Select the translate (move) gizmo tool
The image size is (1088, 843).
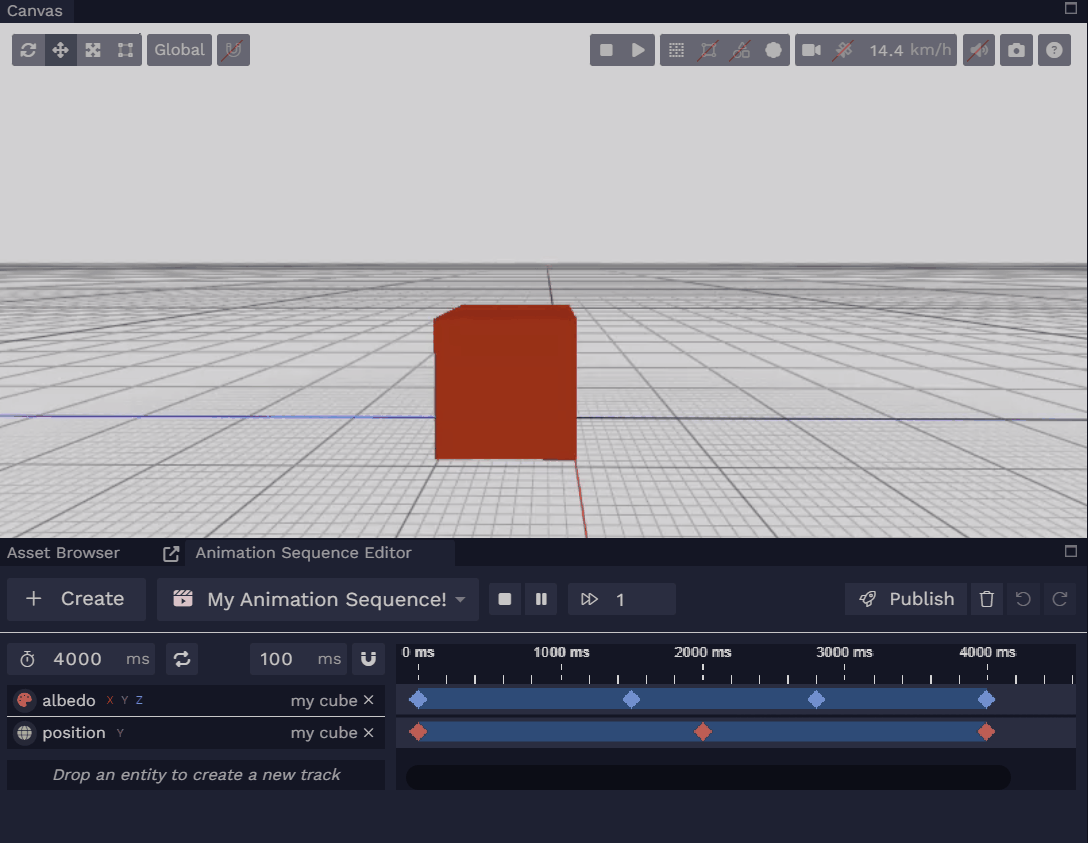tap(60, 50)
